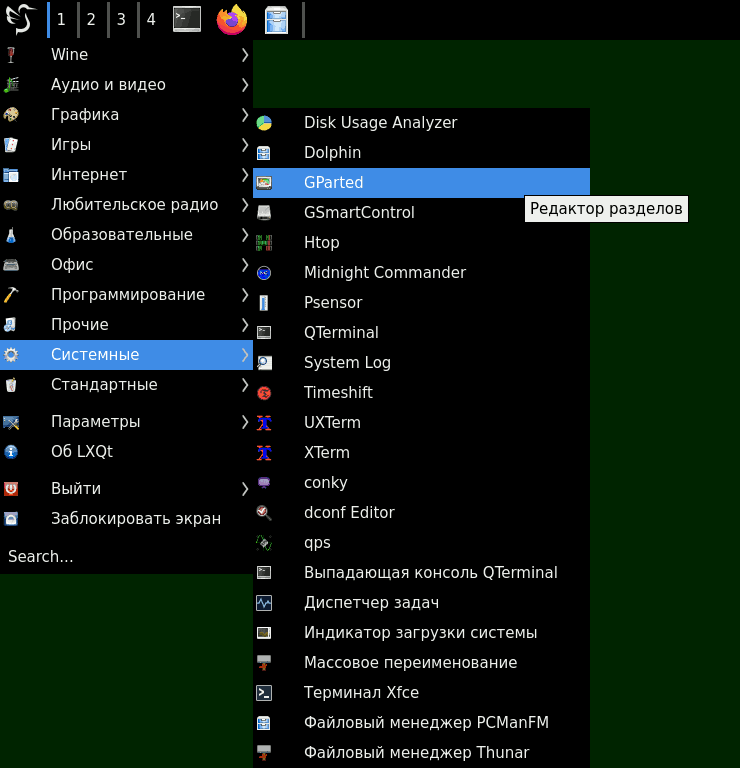Click the QTerminal icon in submenu
This screenshot has width=740, height=768.
coord(264,333)
